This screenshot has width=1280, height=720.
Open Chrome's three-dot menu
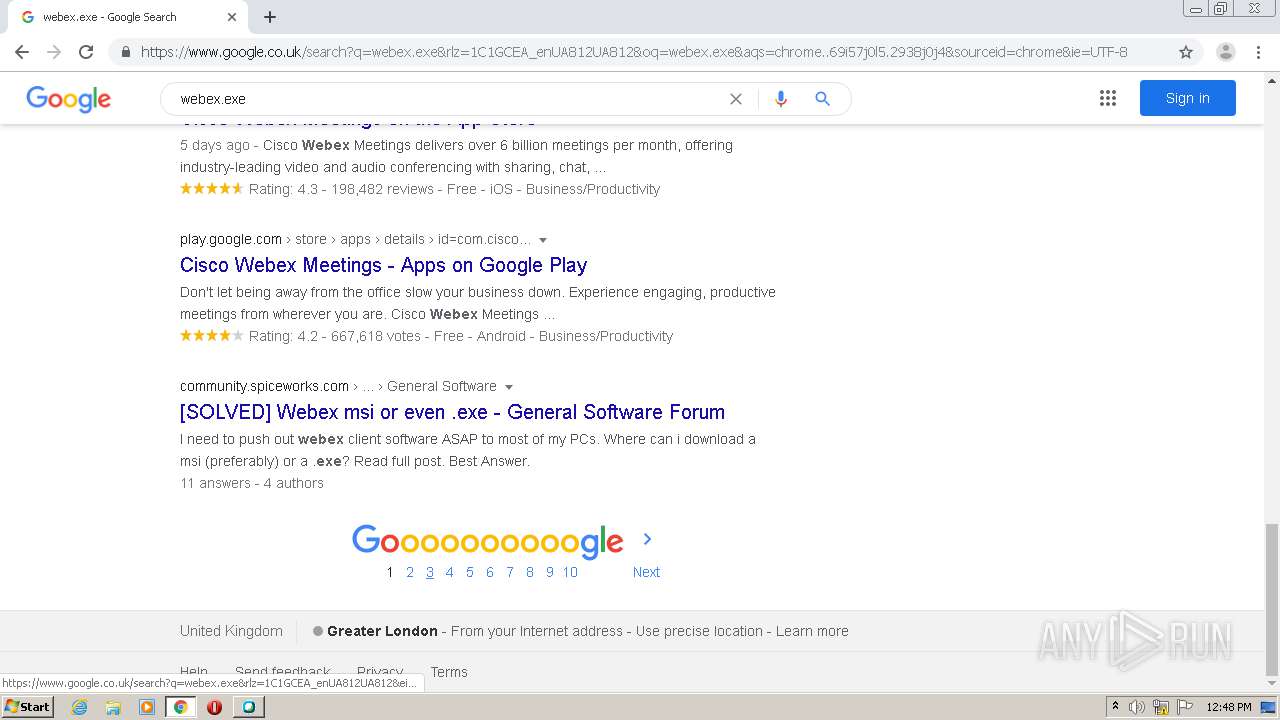pyautogui.click(x=1258, y=52)
